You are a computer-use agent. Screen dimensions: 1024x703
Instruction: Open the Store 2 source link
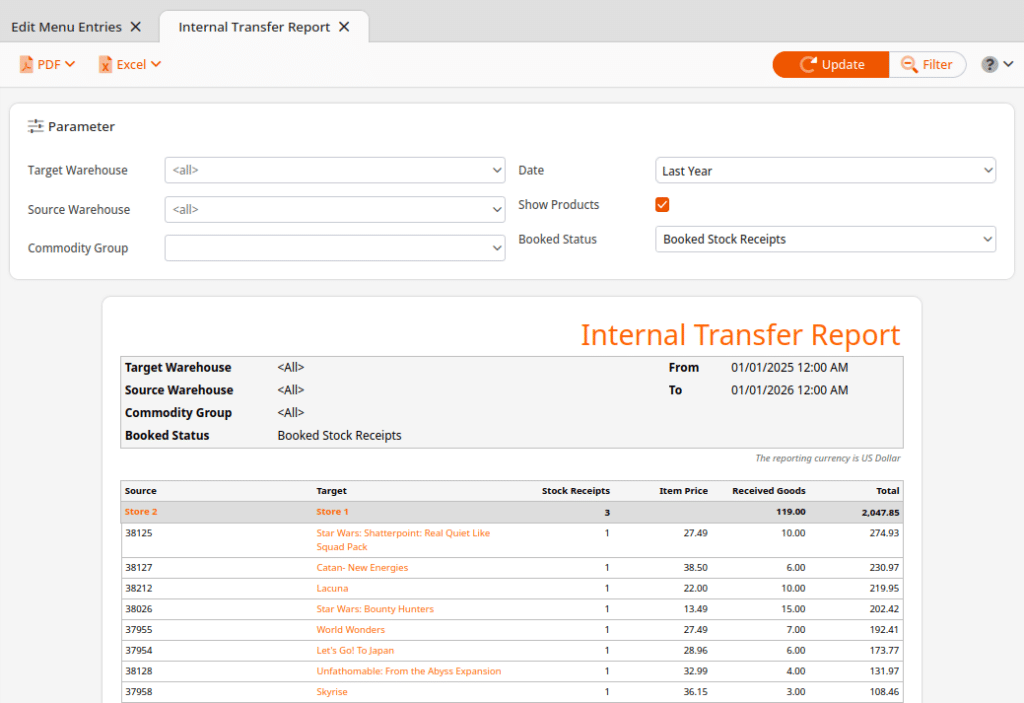(x=141, y=512)
